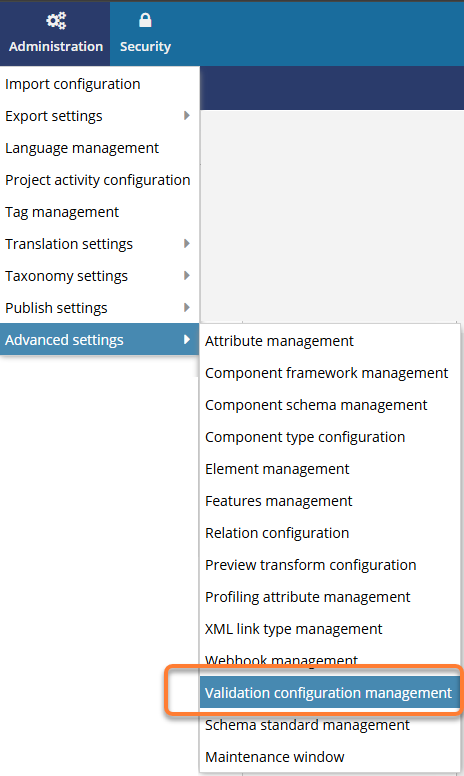Expand the Translation settings submenu arrow
Viewport: 464px width, 776px height.
(186, 243)
